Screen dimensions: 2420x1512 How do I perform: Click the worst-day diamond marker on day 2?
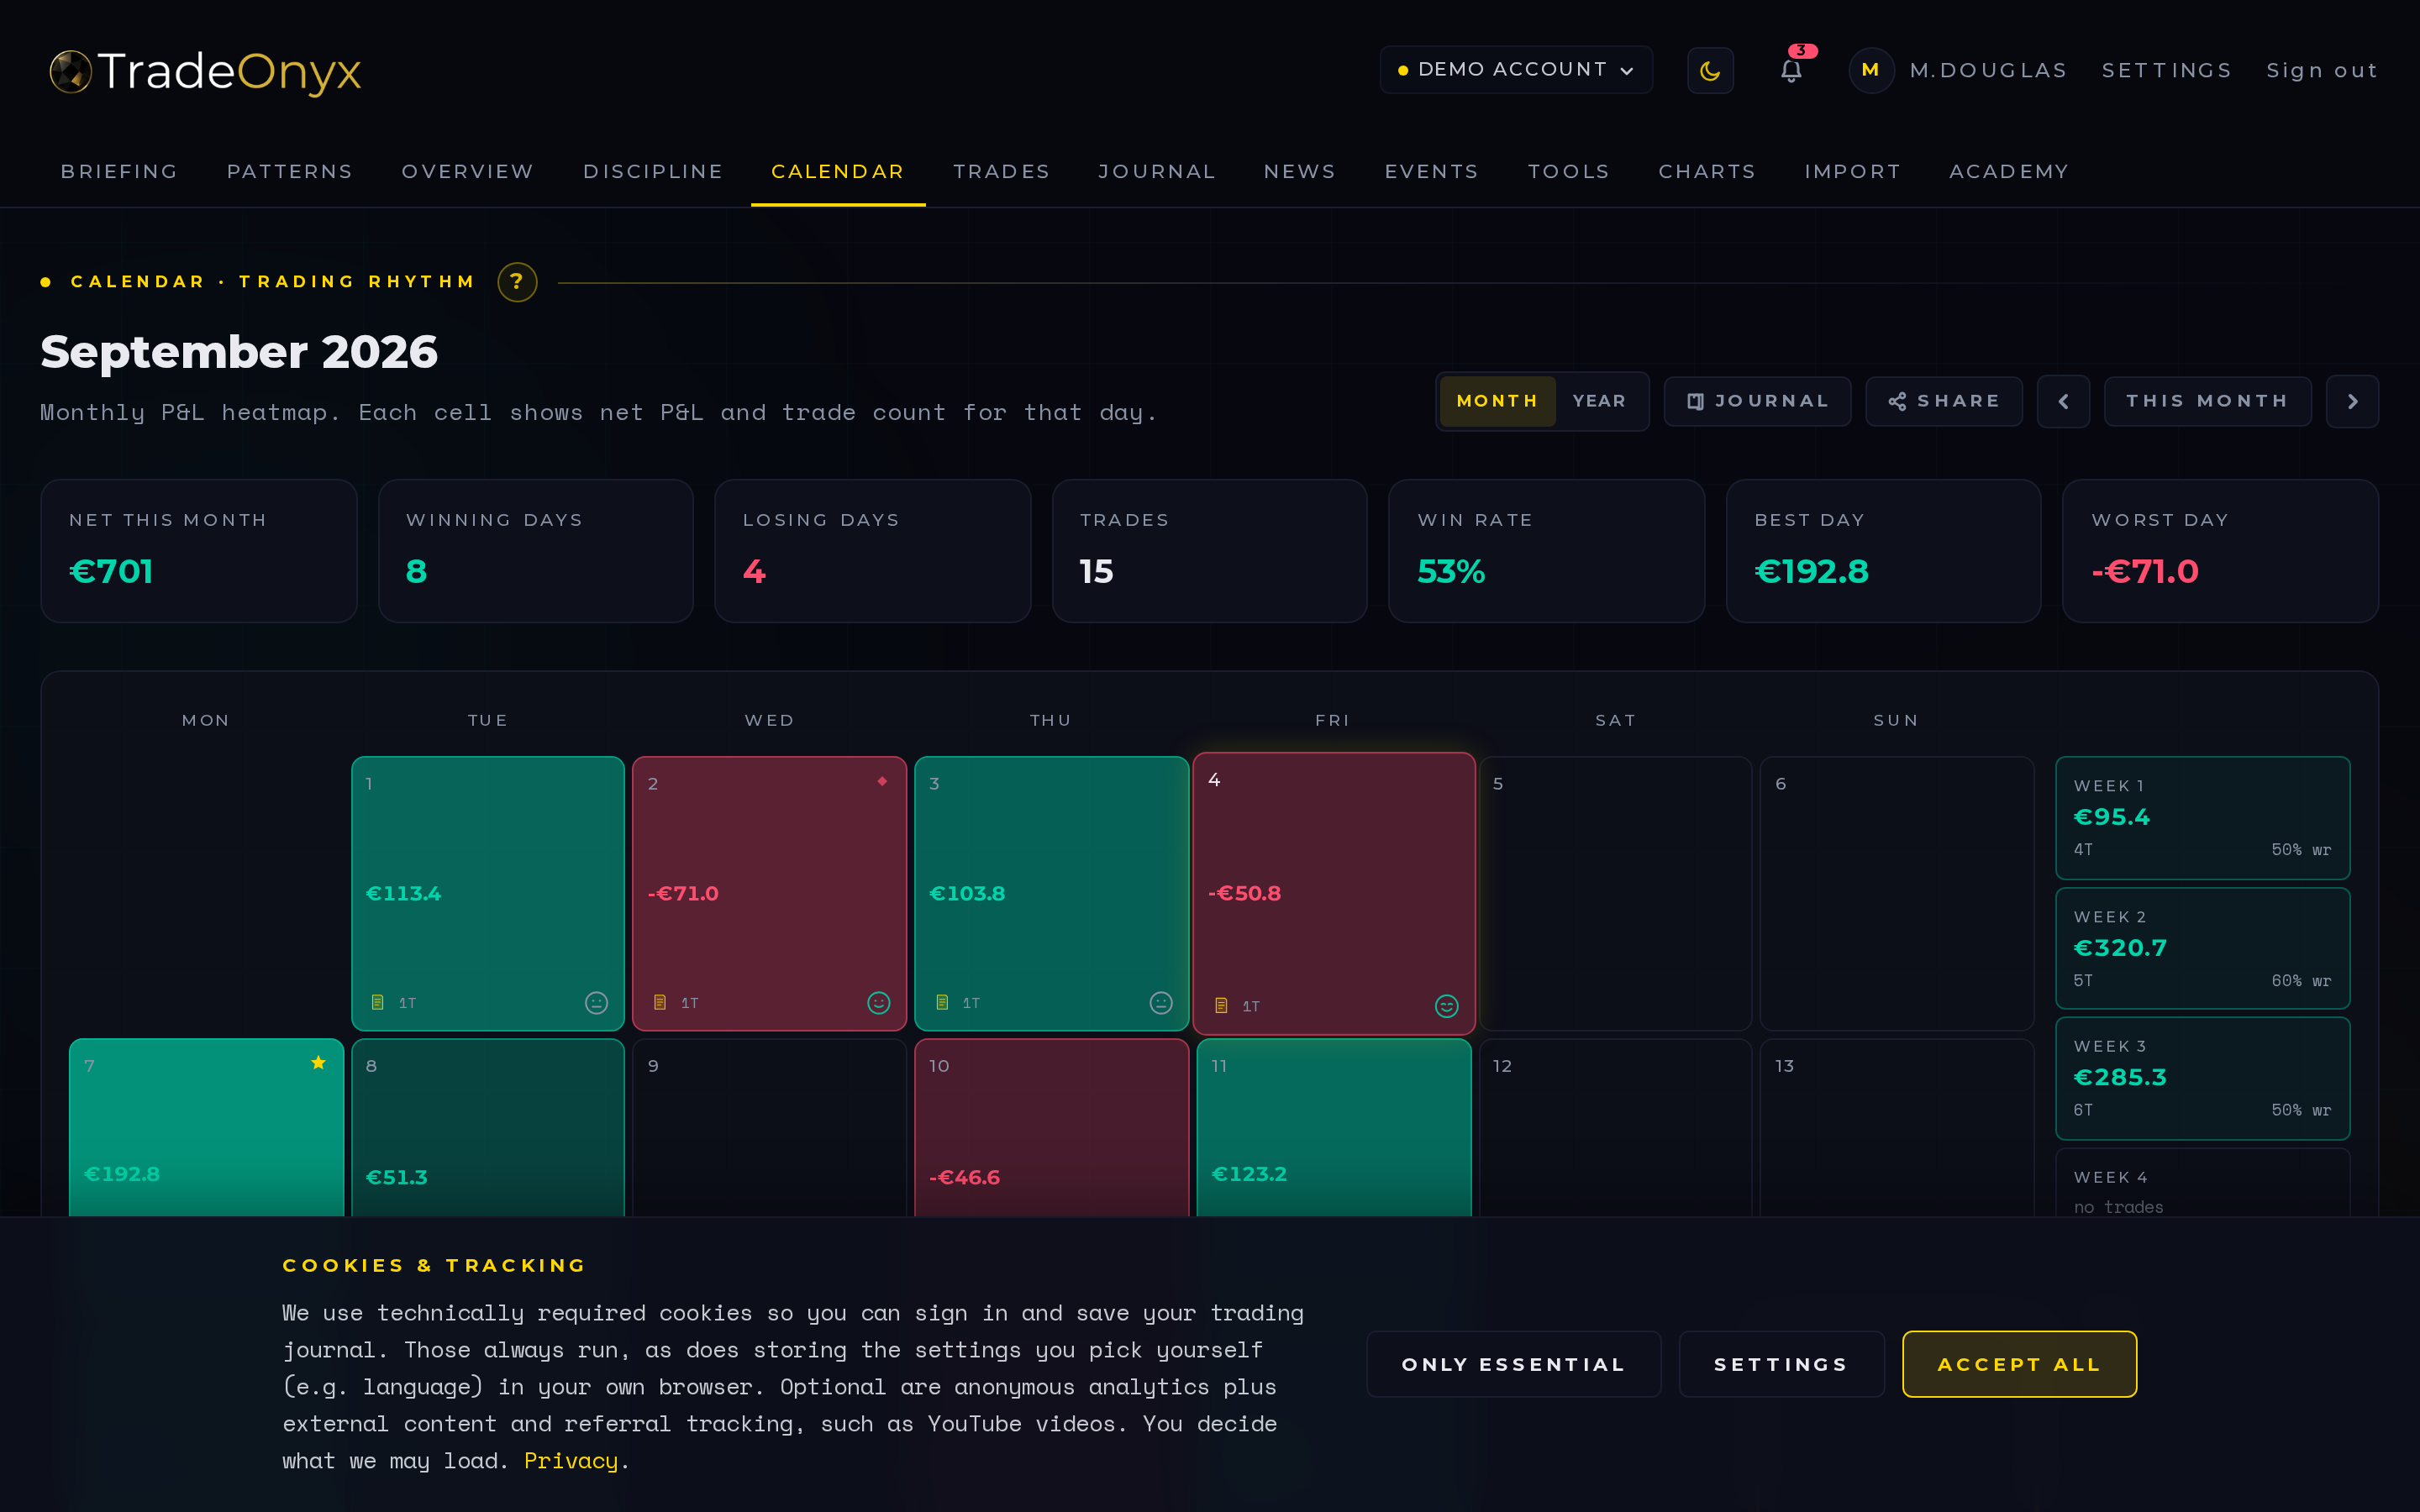pyautogui.click(x=882, y=781)
